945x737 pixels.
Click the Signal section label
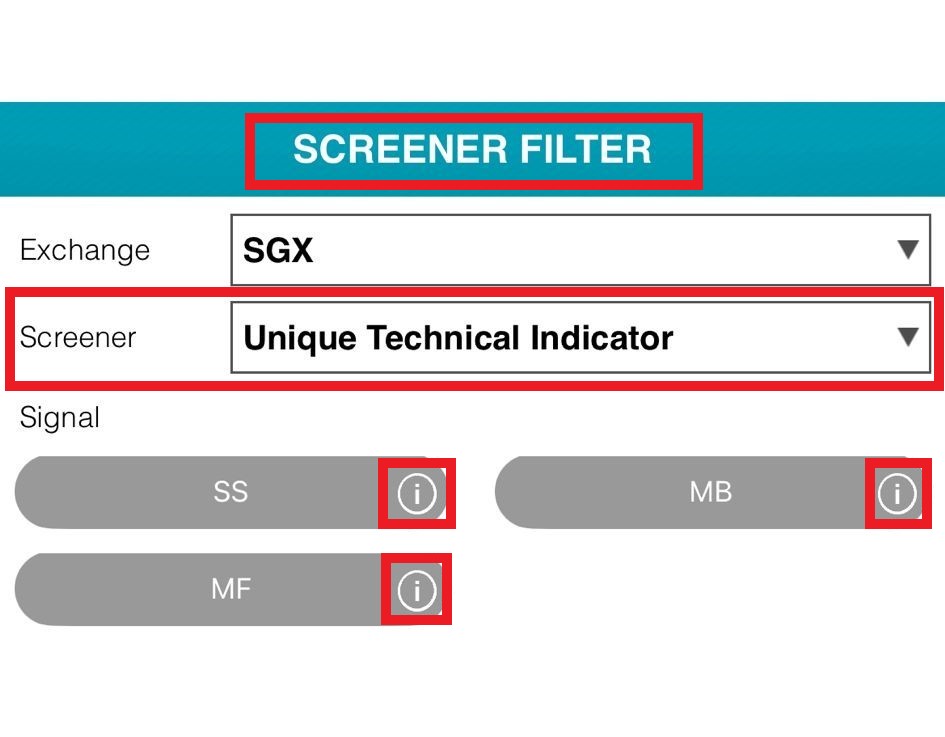tap(60, 418)
